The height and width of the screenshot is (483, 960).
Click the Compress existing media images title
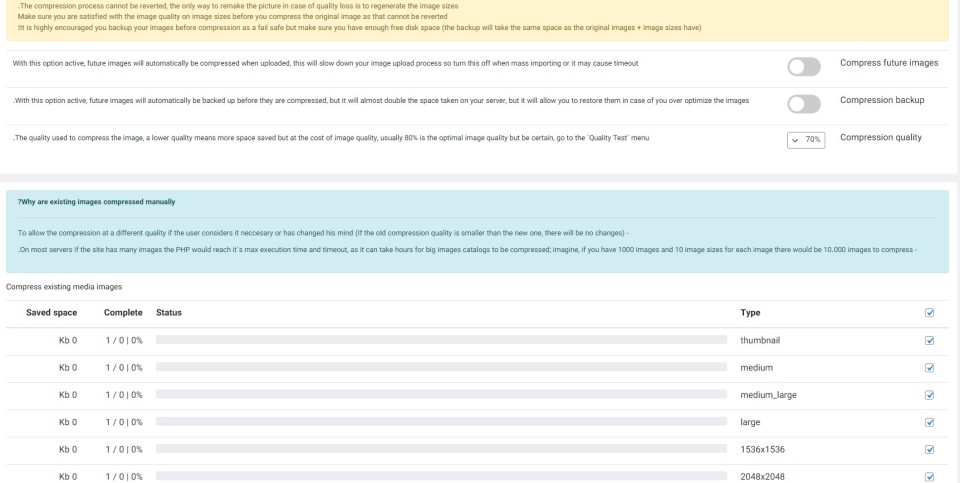64,287
